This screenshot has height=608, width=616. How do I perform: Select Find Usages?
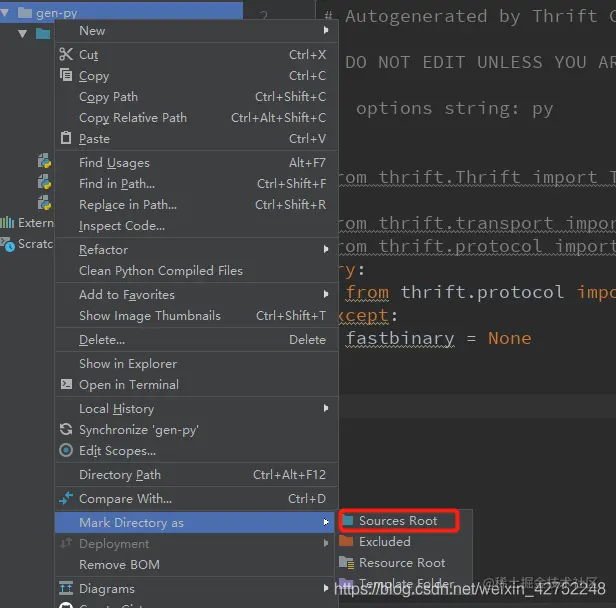196,163
